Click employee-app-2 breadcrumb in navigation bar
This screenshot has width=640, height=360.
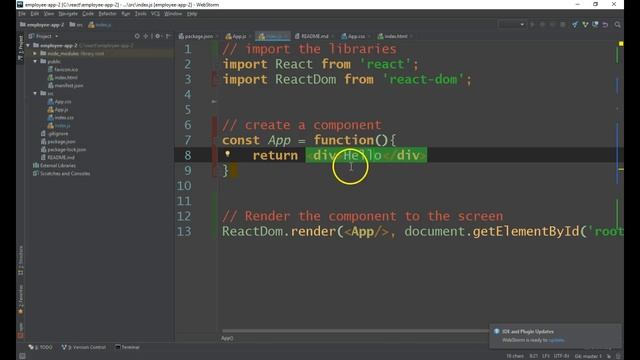coord(42,25)
